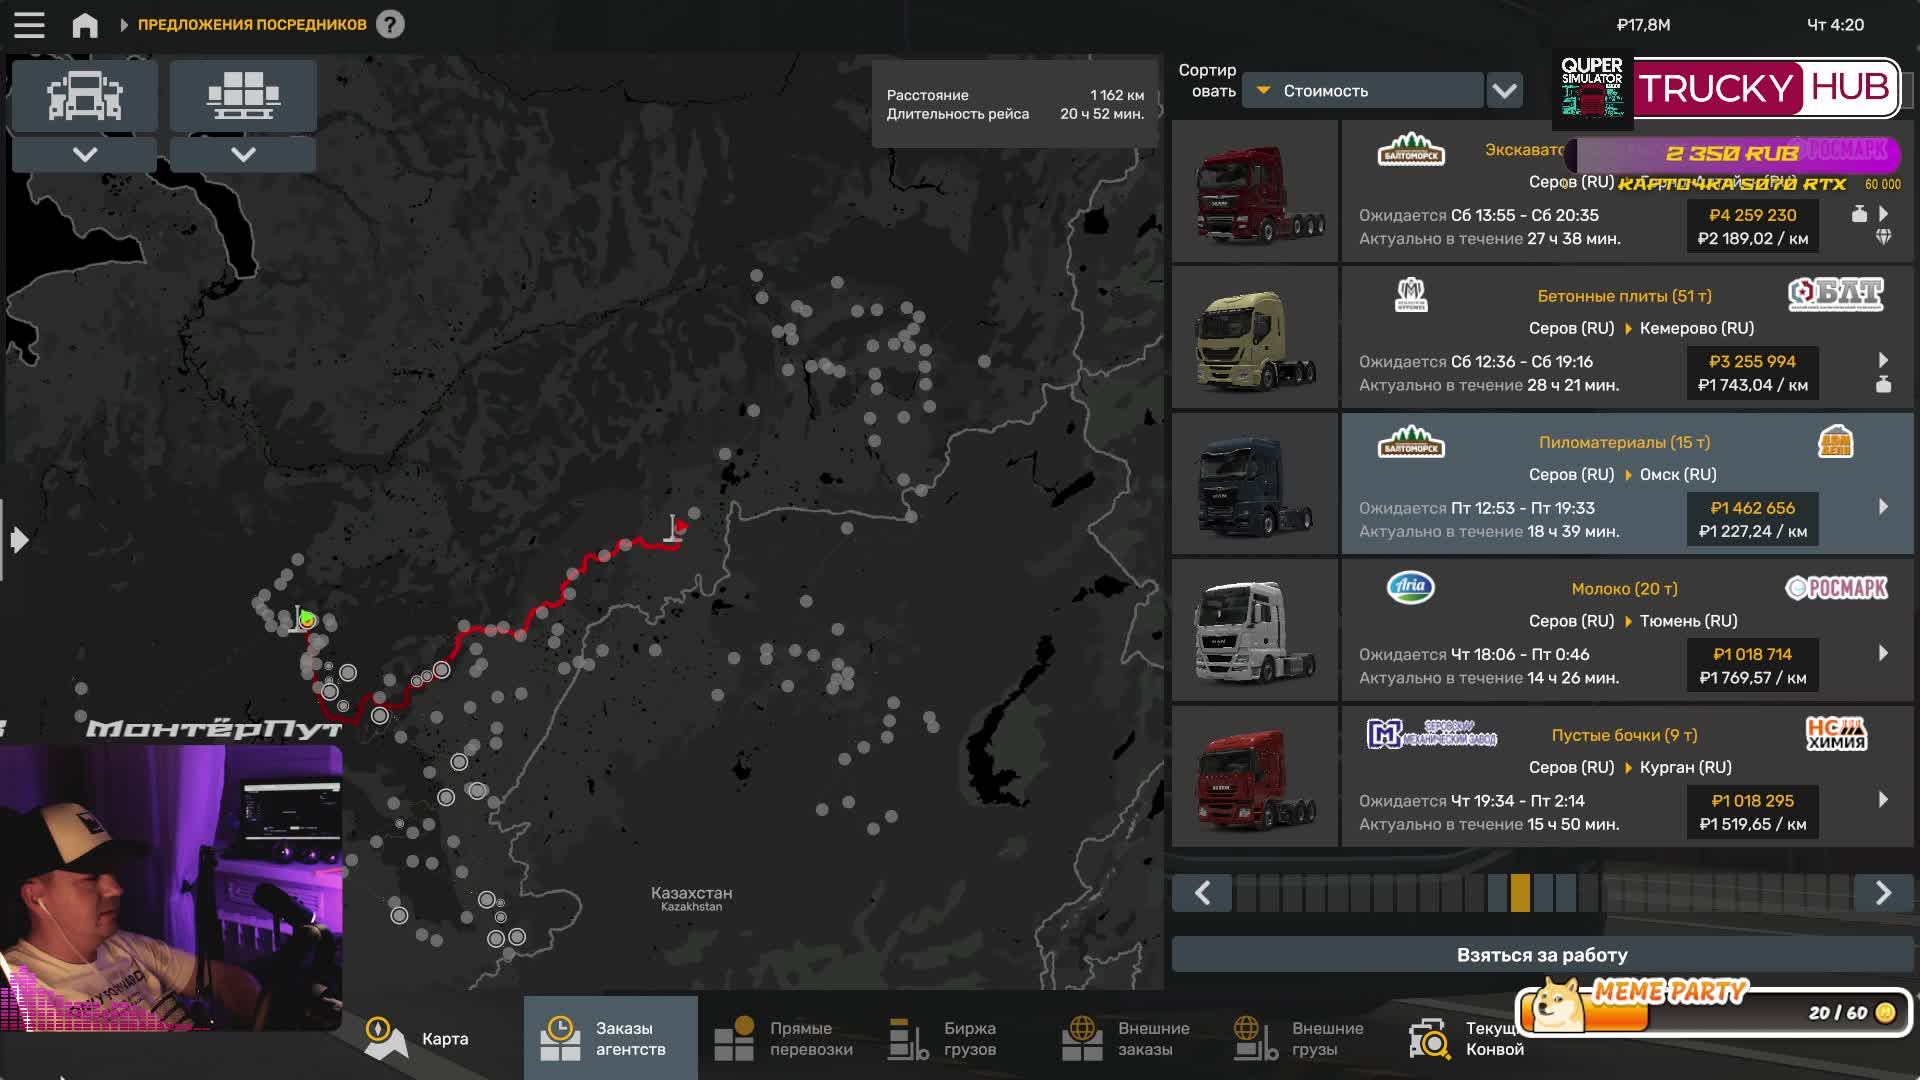Image resolution: width=1920 pixels, height=1080 pixels.
Task: Open the Прямые перевозки tab
Action: [785, 1039]
